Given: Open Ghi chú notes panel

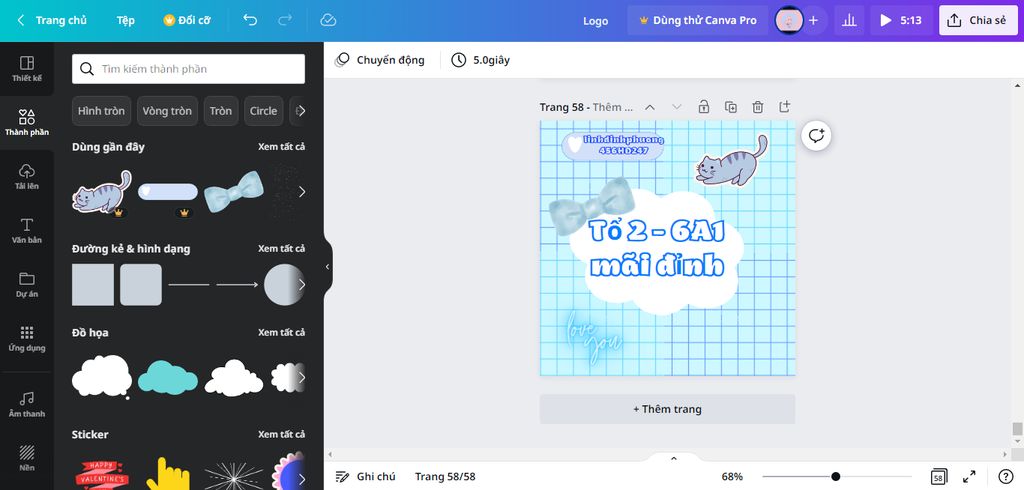Looking at the screenshot, I should (366, 476).
